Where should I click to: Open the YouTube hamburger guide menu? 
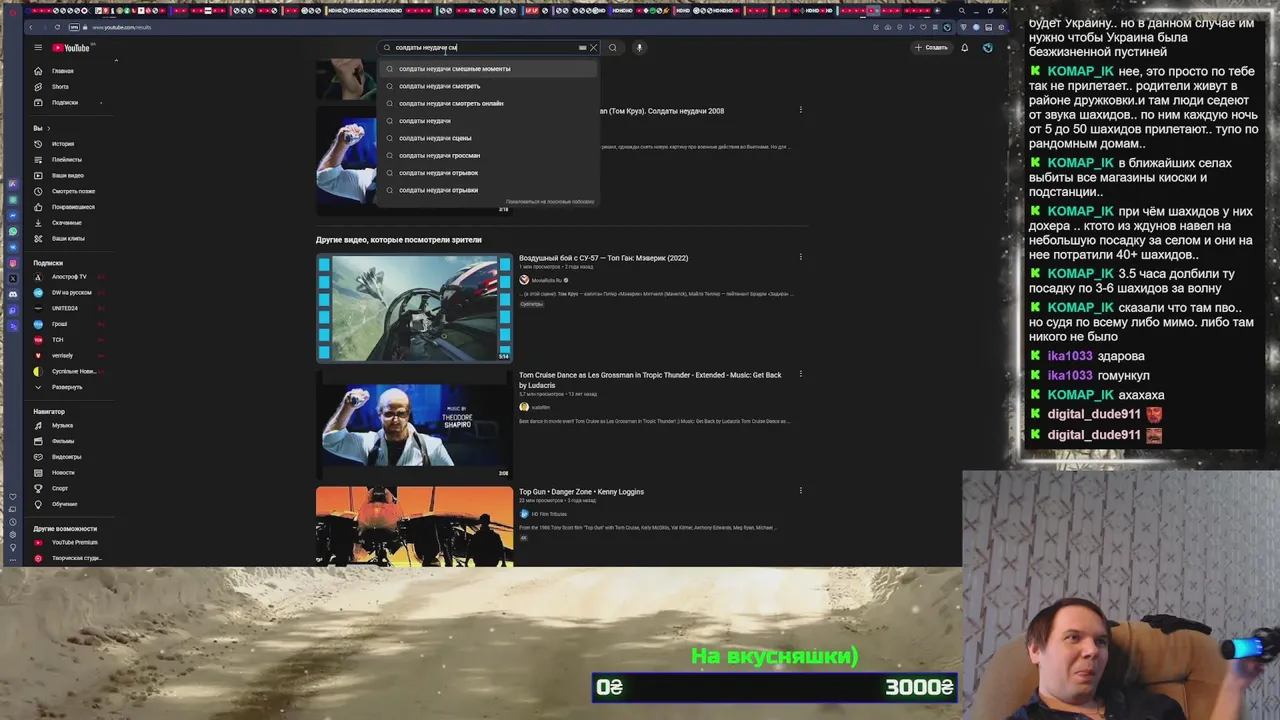pyautogui.click(x=38, y=47)
